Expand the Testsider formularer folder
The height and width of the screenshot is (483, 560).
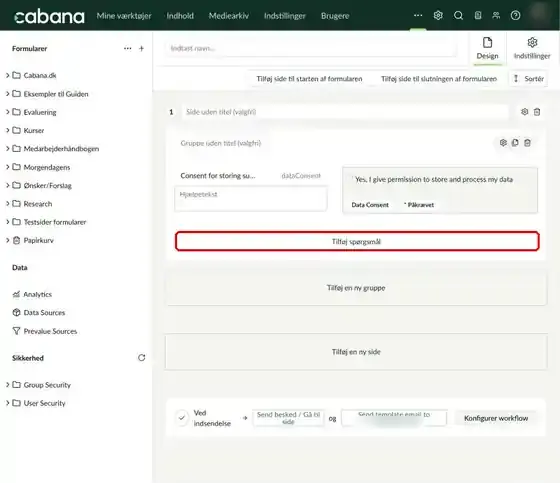8,222
